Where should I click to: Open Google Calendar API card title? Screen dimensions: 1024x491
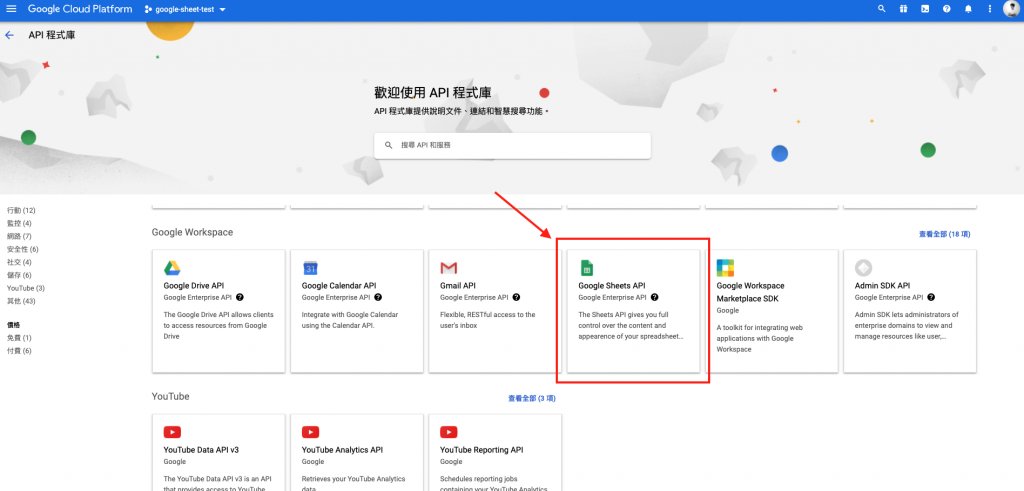pos(339,285)
